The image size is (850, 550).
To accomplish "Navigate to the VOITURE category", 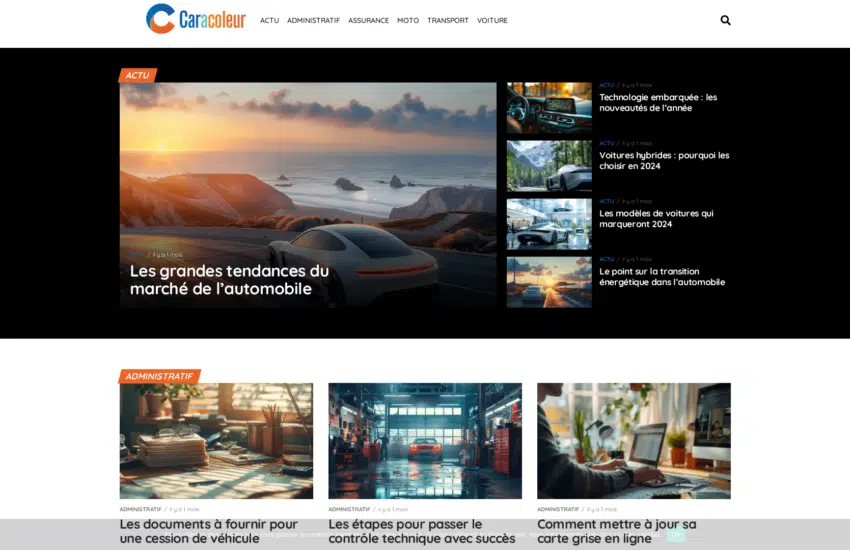I will point(492,21).
